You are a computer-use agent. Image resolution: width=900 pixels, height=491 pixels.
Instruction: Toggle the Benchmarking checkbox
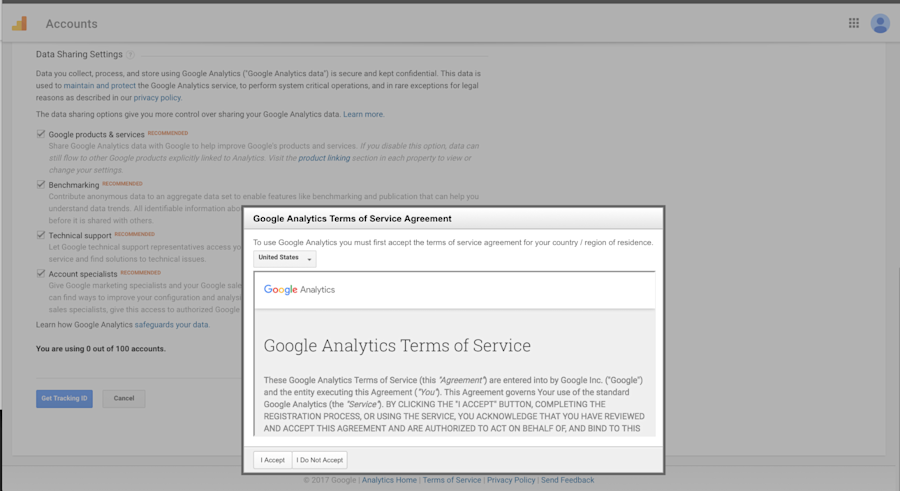tap(41, 184)
